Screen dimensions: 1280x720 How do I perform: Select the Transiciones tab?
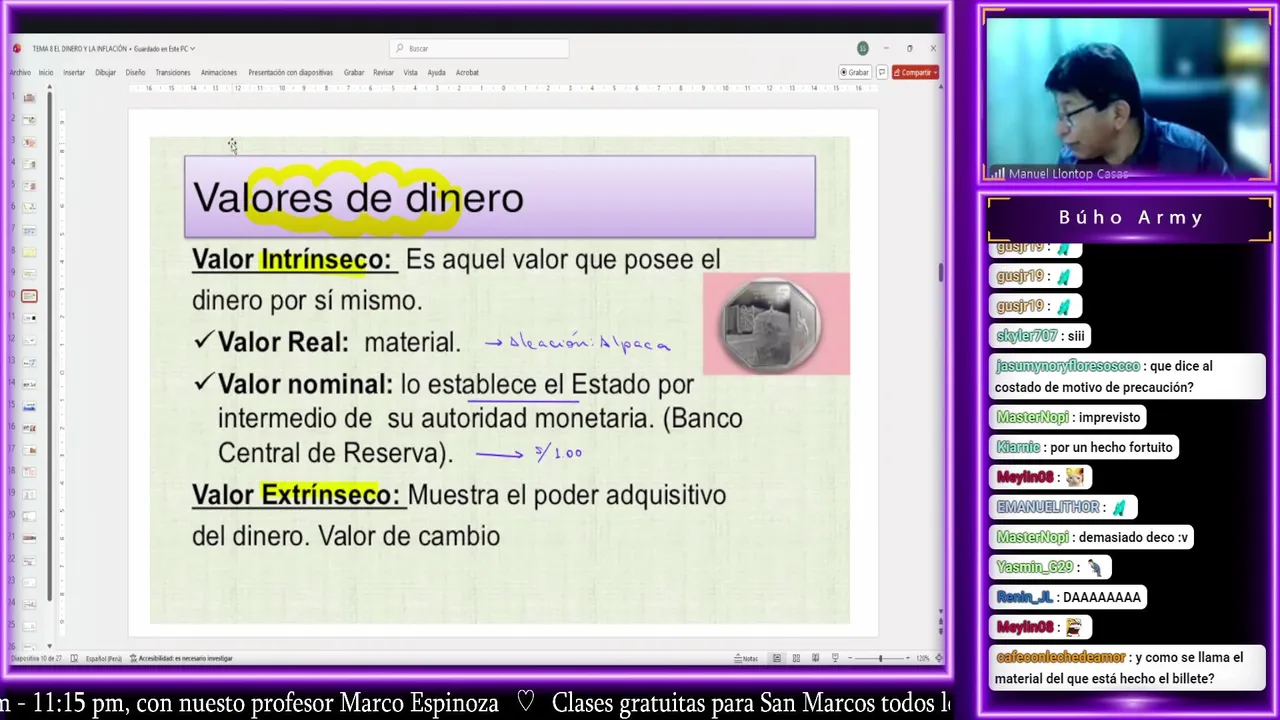coord(173,72)
